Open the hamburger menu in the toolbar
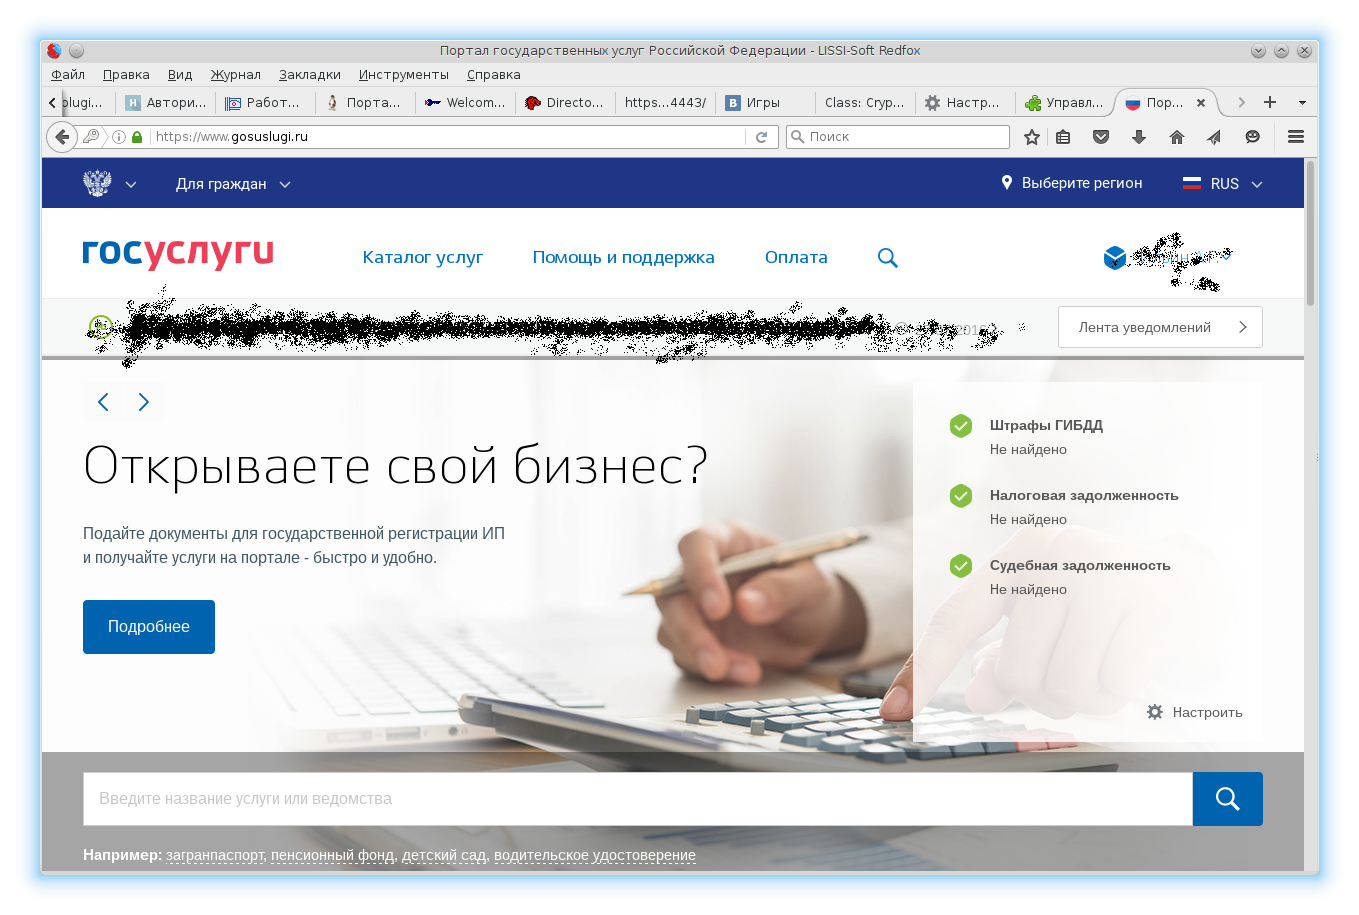Image resolution: width=1359 pixels, height=915 pixels. (x=1296, y=137)
